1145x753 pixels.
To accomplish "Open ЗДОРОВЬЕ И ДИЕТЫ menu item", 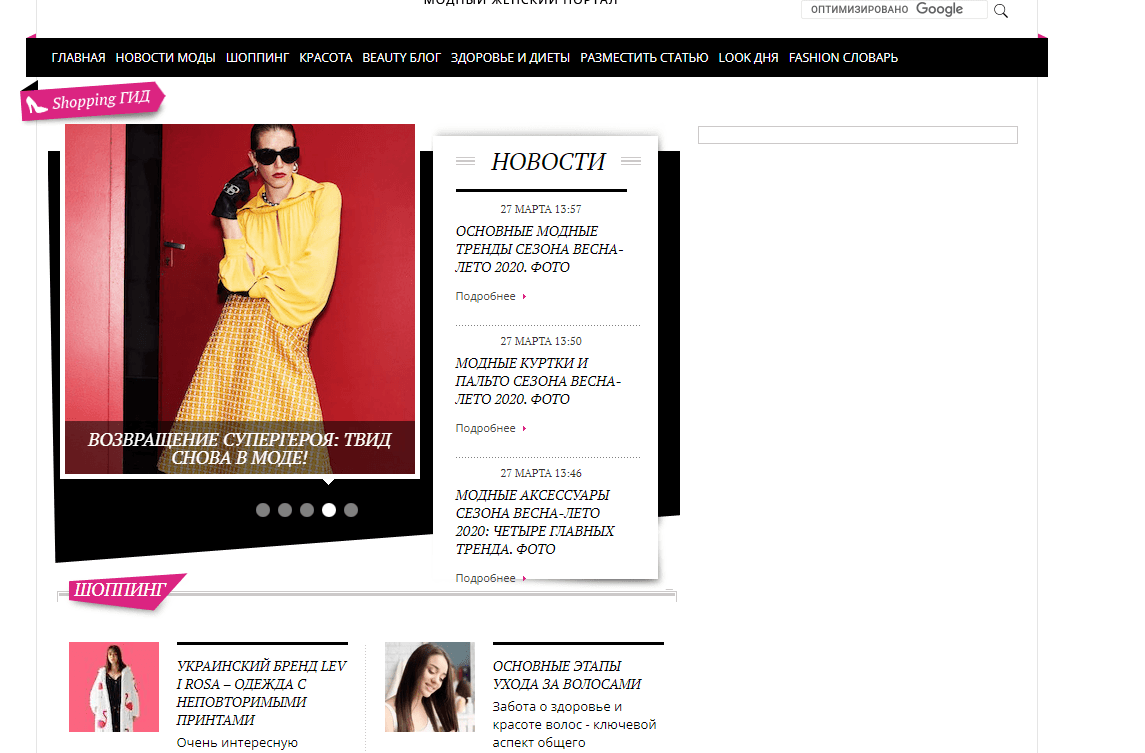I will [510, 58].
